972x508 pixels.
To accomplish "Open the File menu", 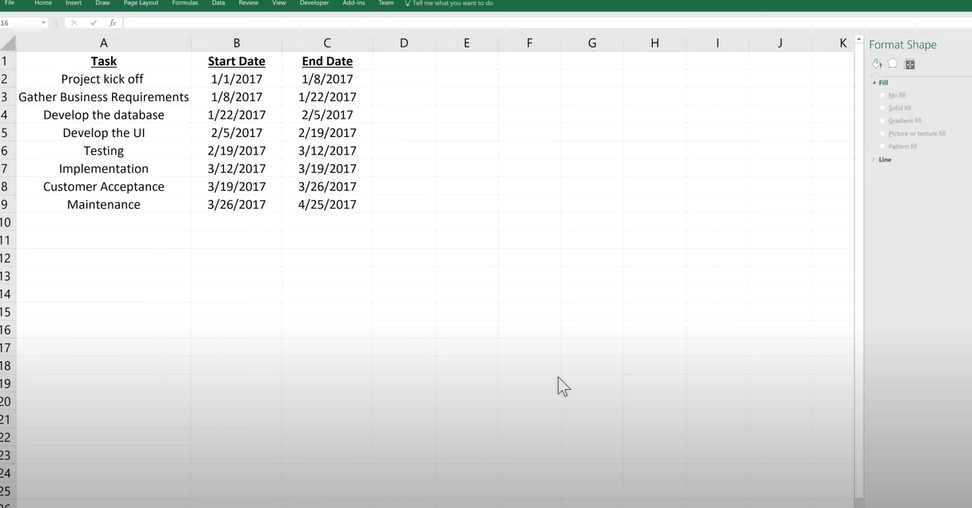I will (9, 3).
